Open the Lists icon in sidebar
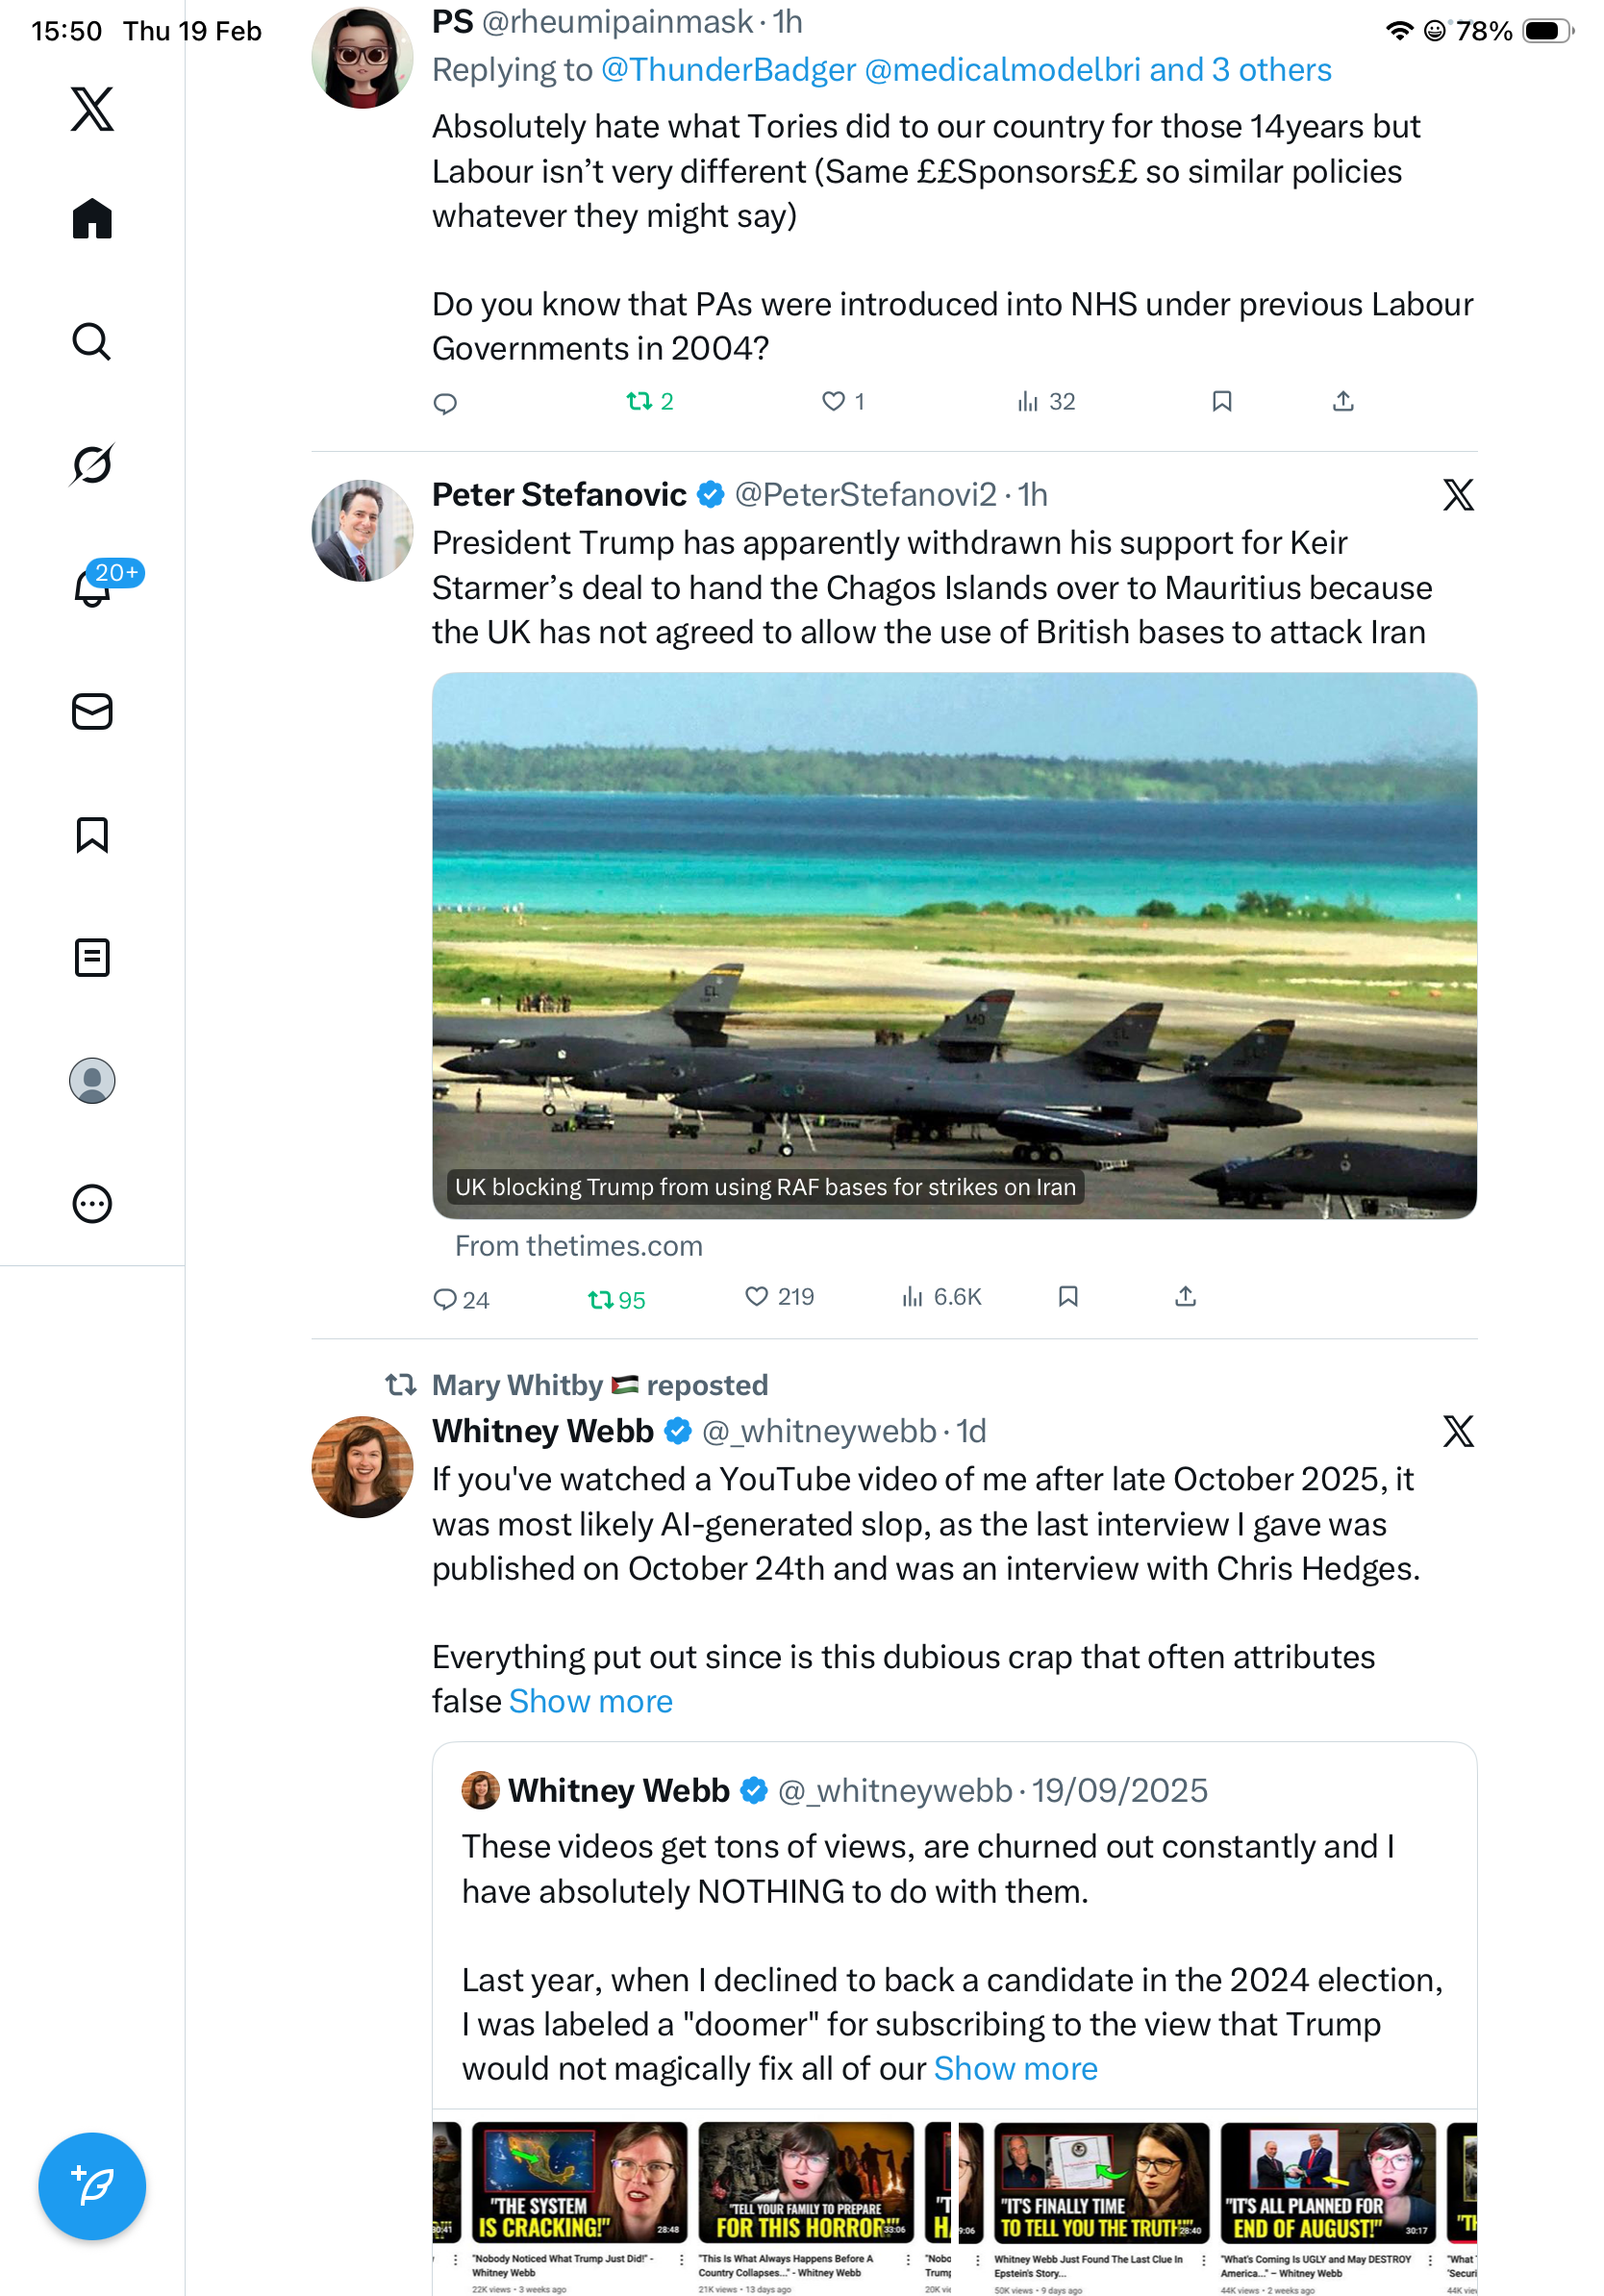This screenshot has height=2296, width=1604. (x=91, y=958)
